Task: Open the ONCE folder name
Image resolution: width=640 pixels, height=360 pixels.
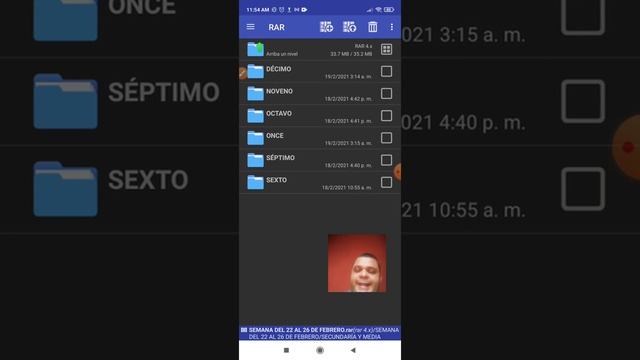Action: [275, 135]
